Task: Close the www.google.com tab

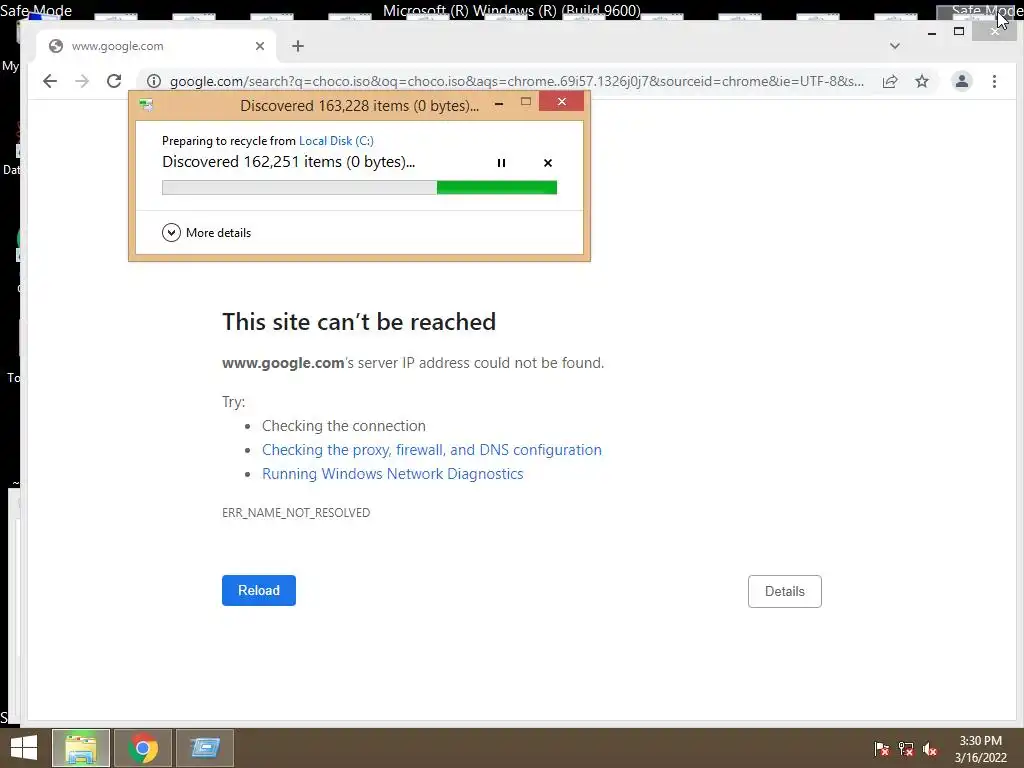Action: point(260,46)
